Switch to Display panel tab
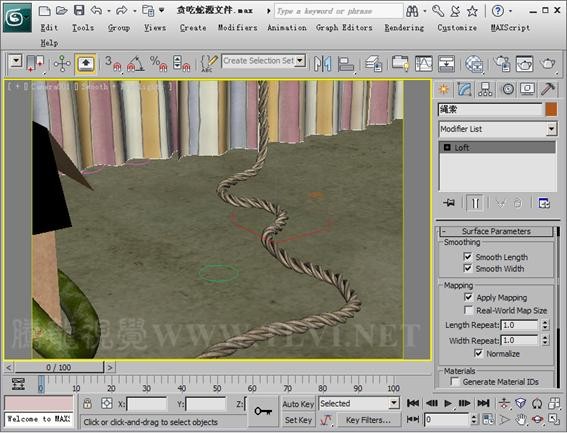Viewport: 567px width, 433px height. 528,89
